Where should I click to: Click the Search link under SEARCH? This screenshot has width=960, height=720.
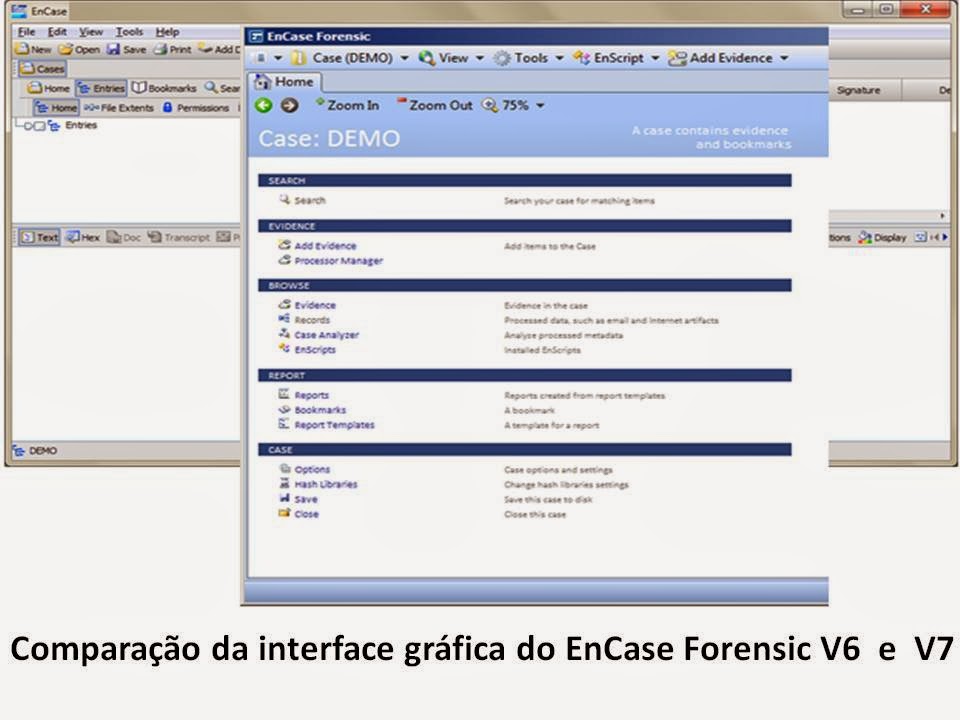310,200
